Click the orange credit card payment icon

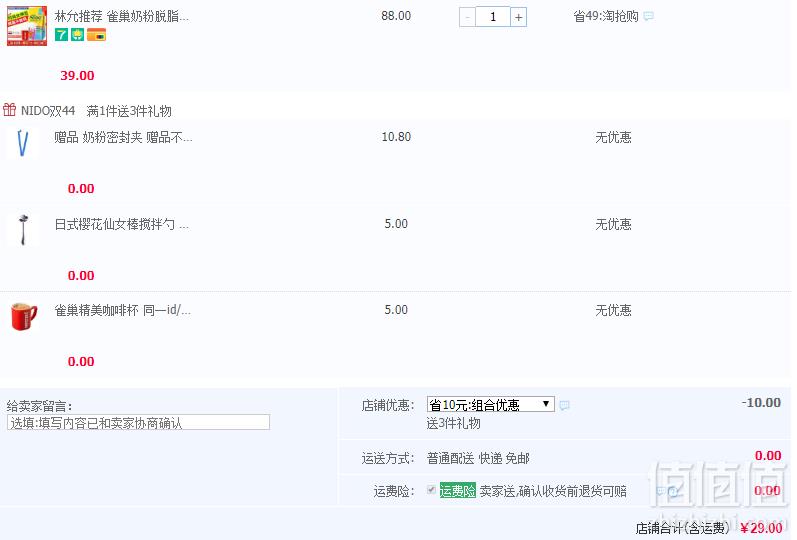click(97, 35)
